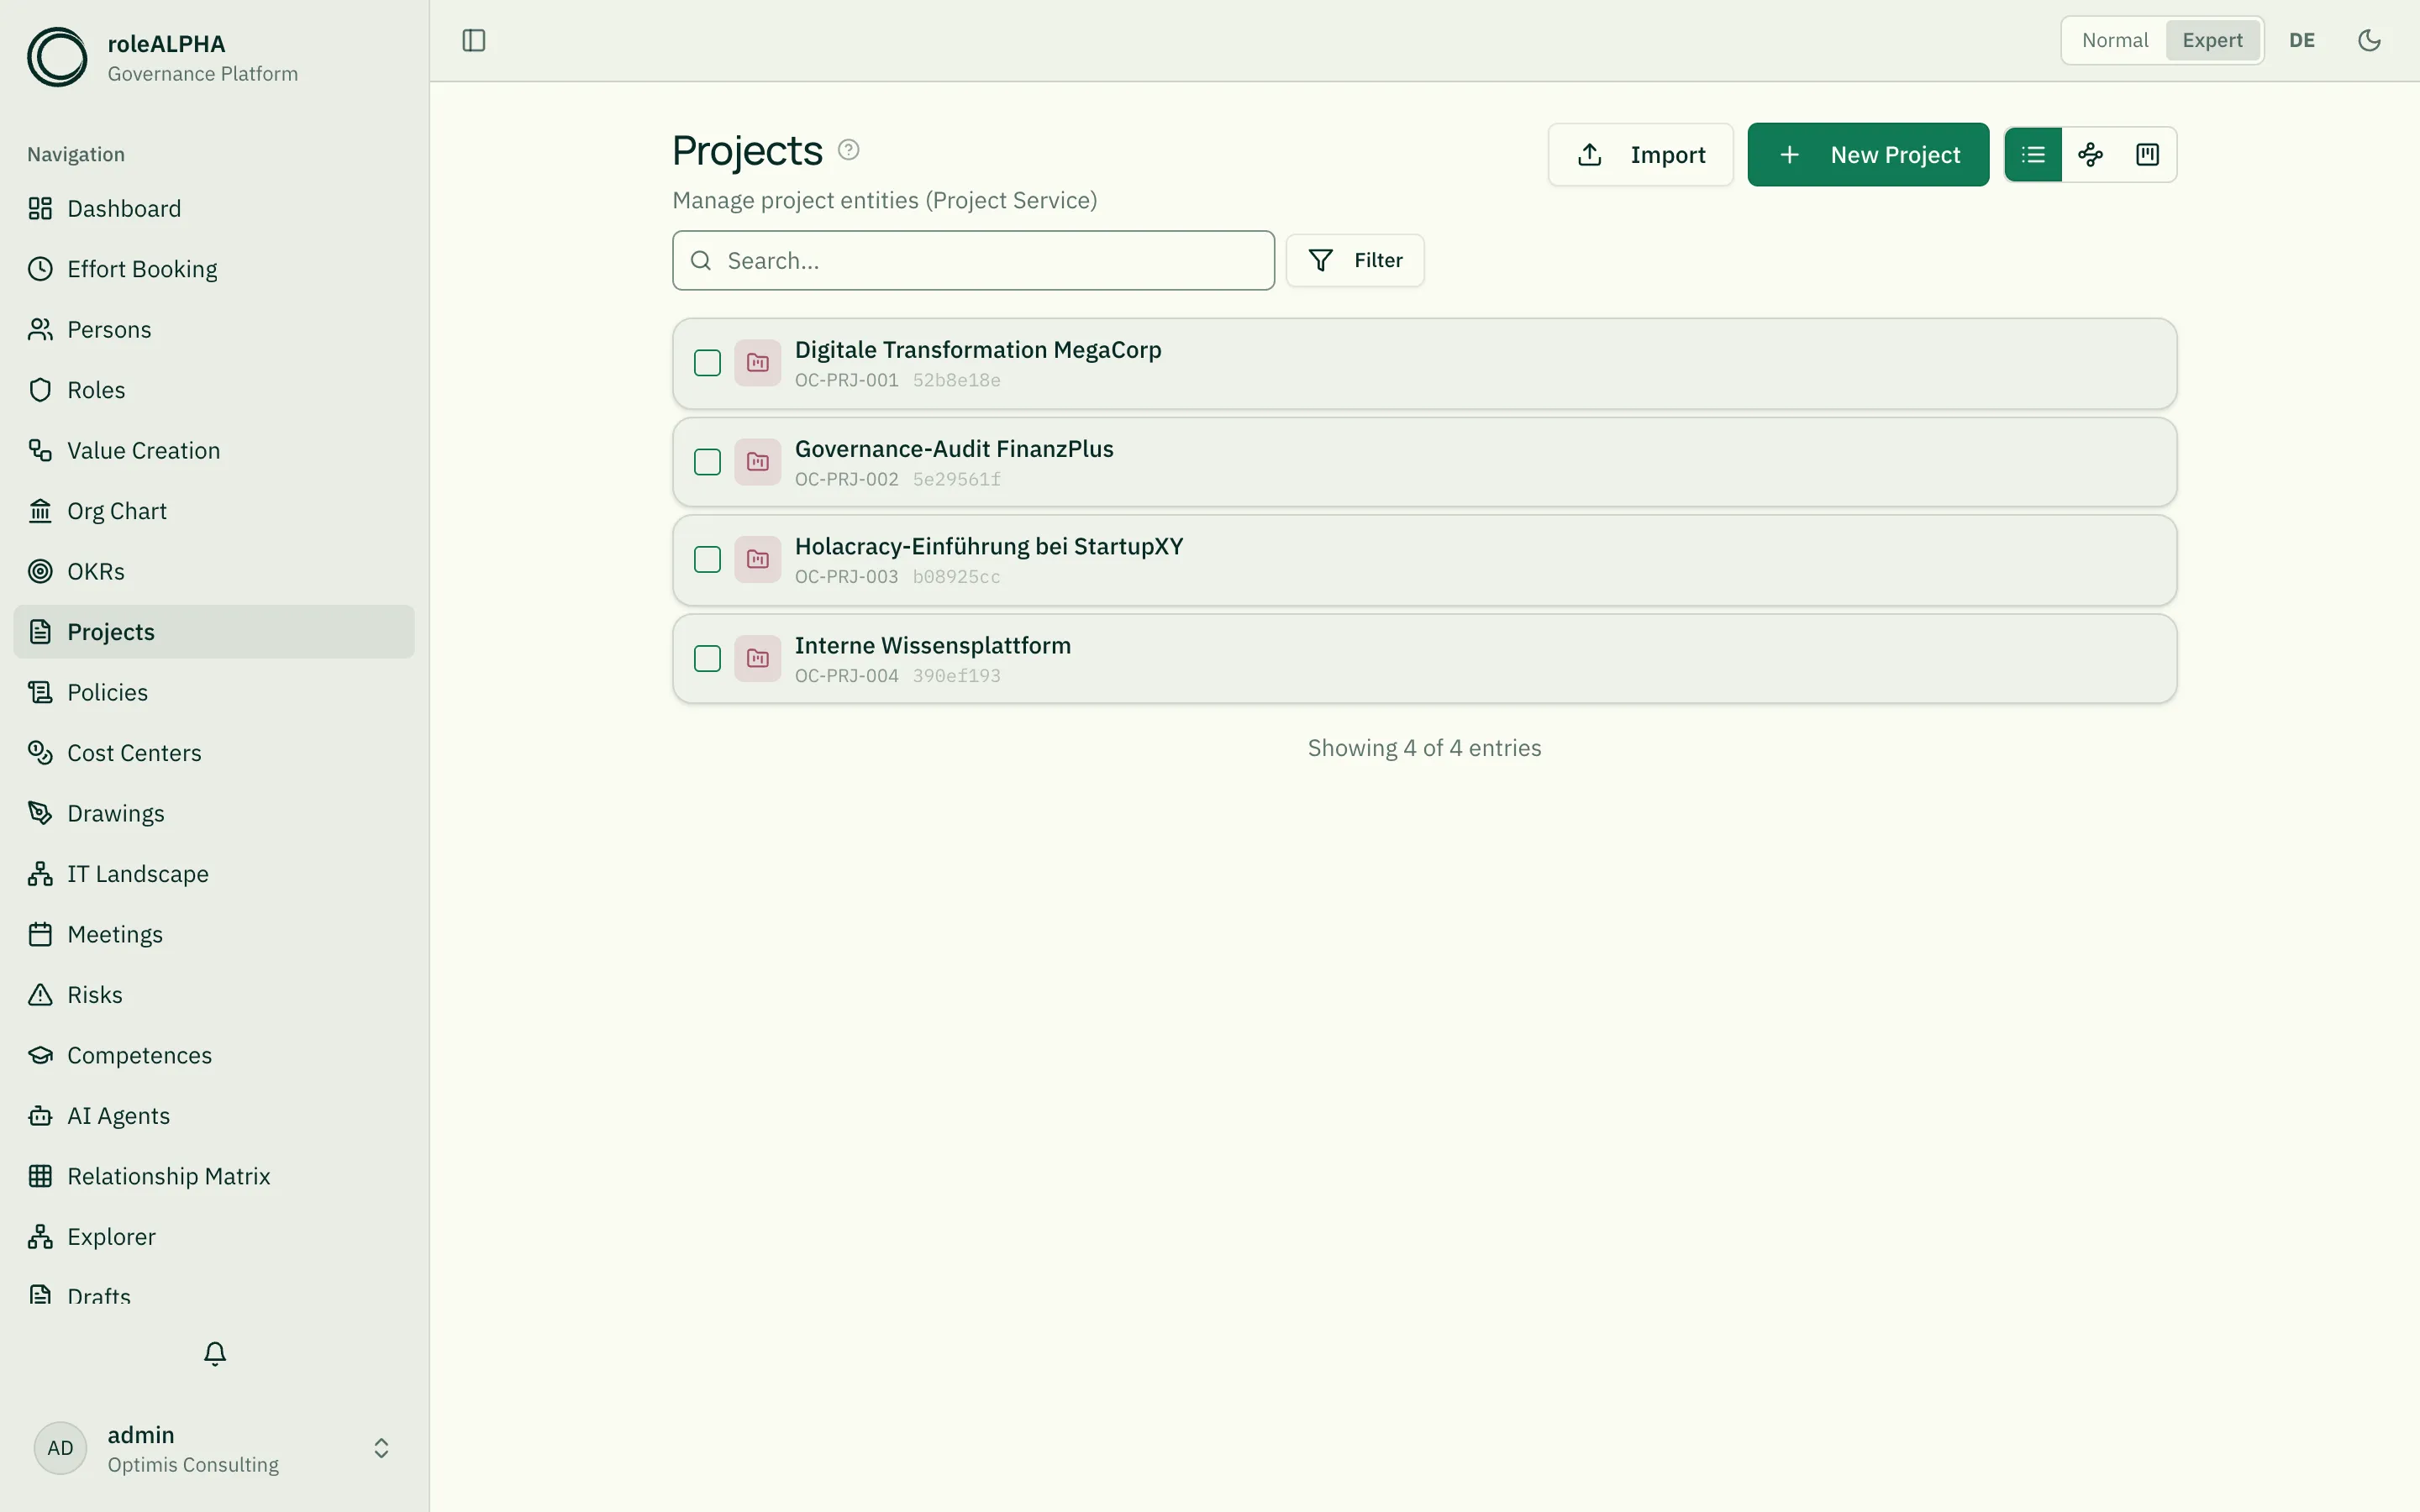The height and width of the screenshot is (1512, 2420).
Task: Select checkbox for Governance-Audit FinanzPlus
Action: click(x=707, y=462)
